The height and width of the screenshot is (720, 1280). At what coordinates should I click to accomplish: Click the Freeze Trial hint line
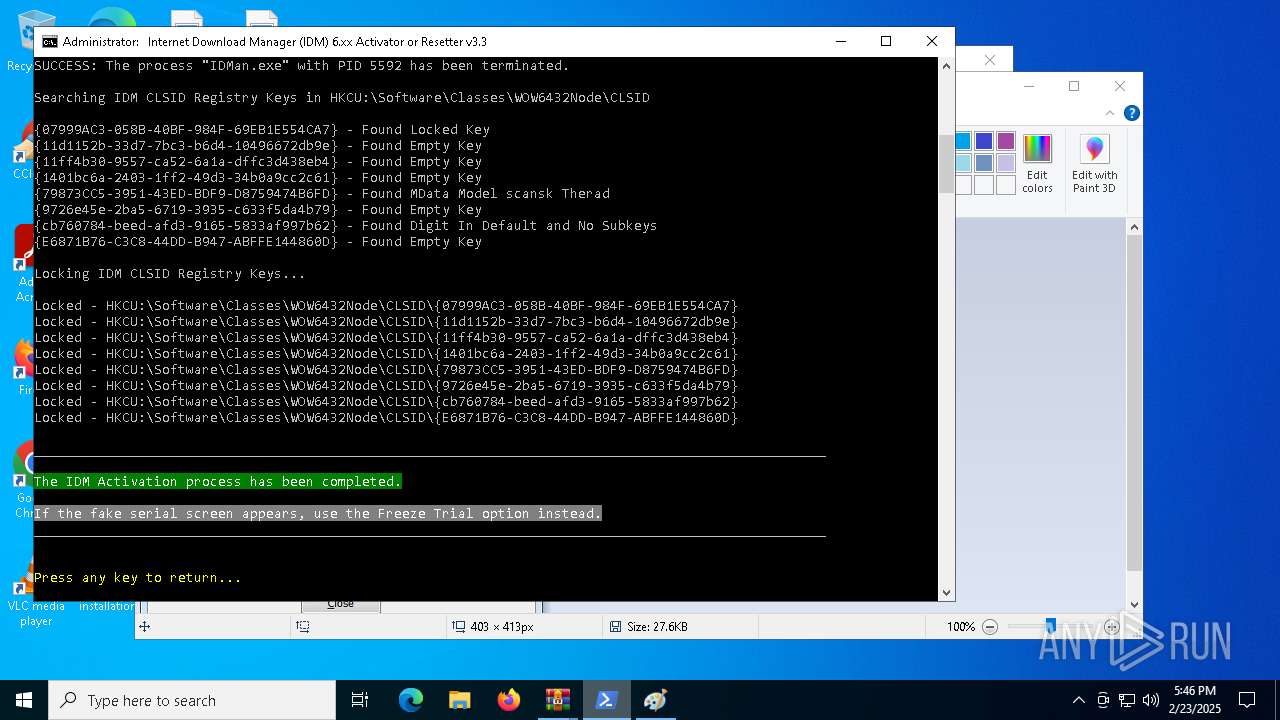pyautogui.click(x=318, y=514)
